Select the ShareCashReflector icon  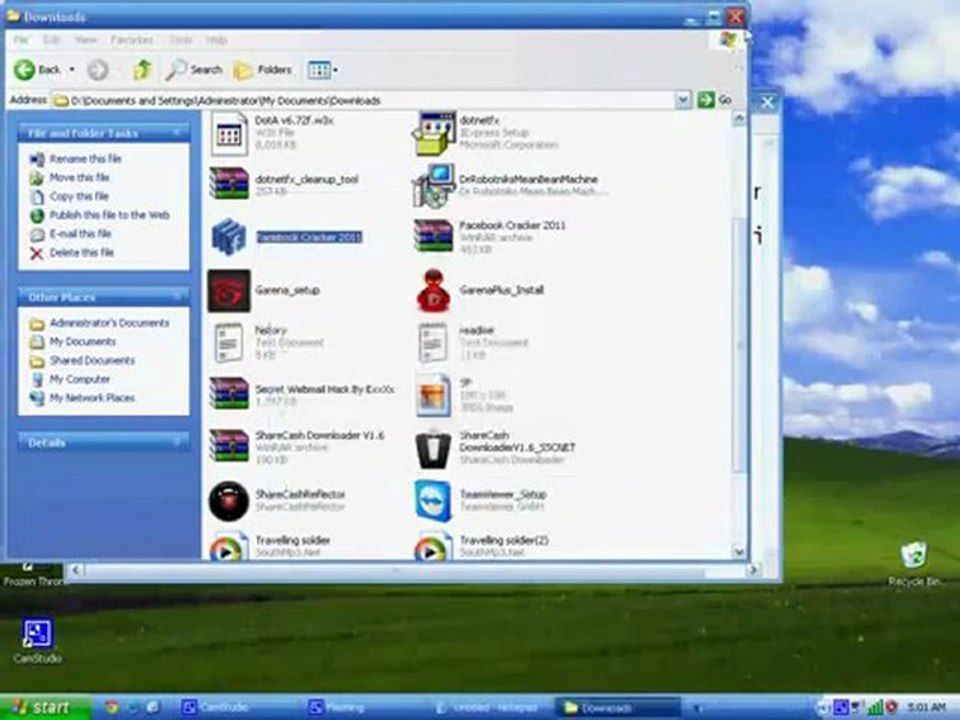click(229, 501)
